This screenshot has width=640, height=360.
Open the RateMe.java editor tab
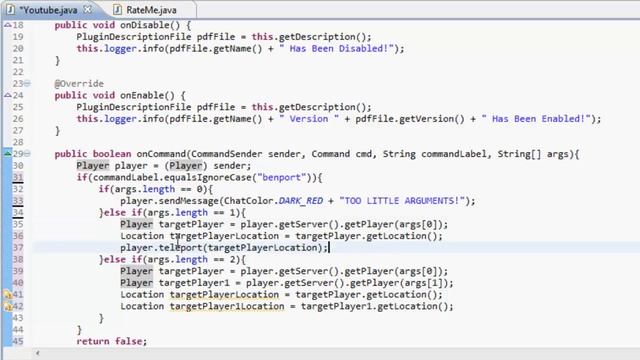point(151,10)
